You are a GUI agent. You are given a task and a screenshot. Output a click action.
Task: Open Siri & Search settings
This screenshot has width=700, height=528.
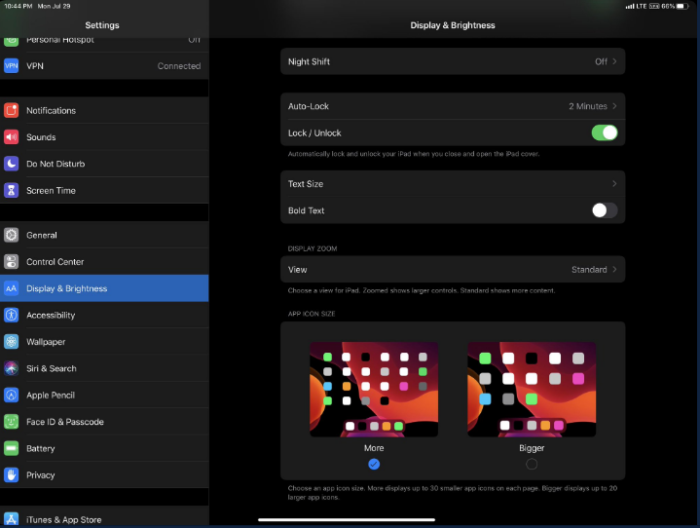pos(104,368)
